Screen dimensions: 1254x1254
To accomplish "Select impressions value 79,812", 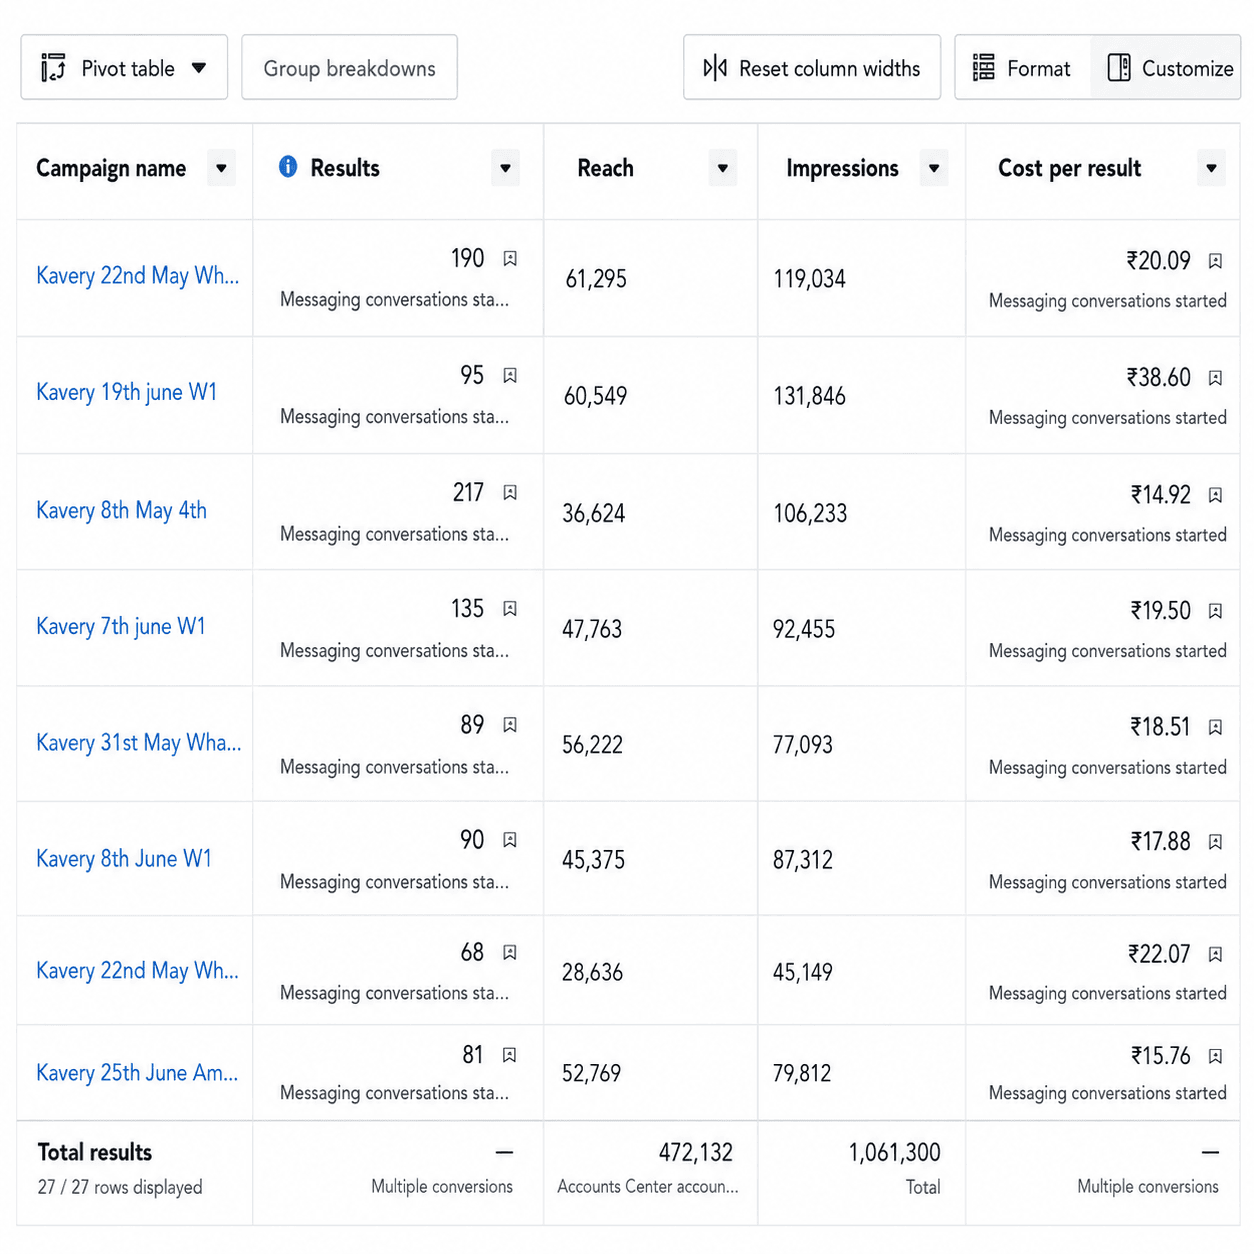I will [802, 1073].
